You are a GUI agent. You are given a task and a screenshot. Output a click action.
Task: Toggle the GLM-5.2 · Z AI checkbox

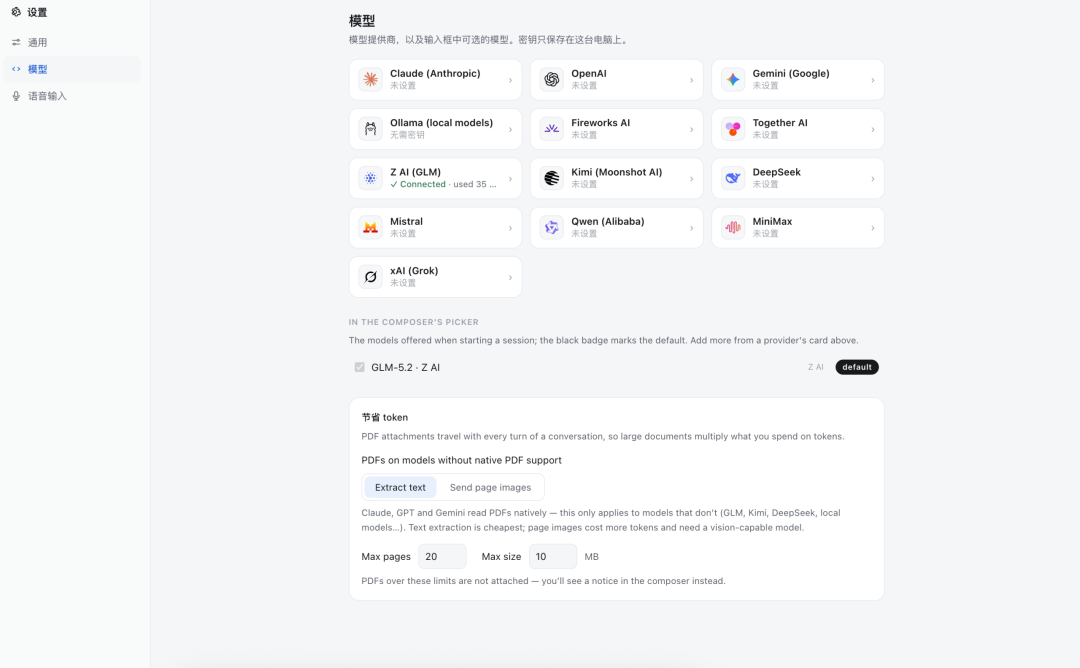pos(360,367)
